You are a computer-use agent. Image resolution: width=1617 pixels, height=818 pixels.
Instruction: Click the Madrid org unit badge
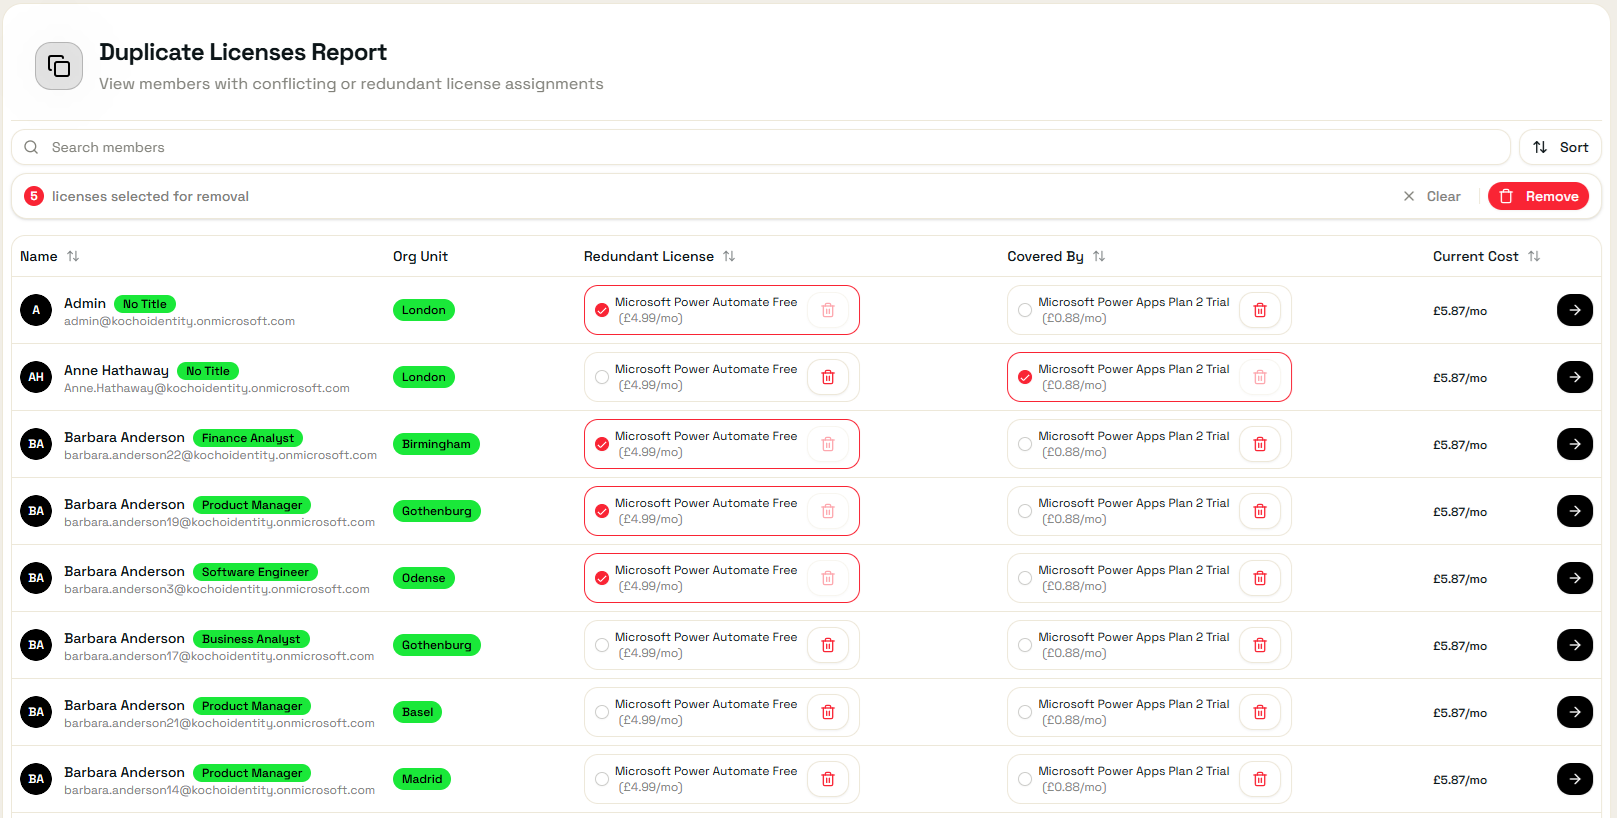422,779
